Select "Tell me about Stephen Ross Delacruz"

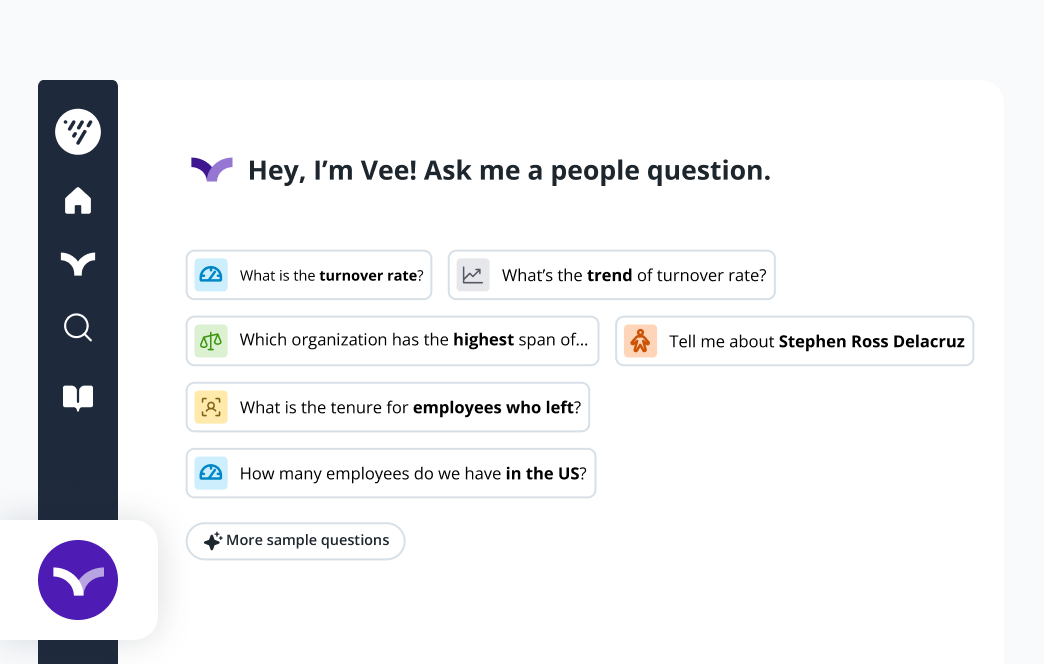click(x=816, y=341)
